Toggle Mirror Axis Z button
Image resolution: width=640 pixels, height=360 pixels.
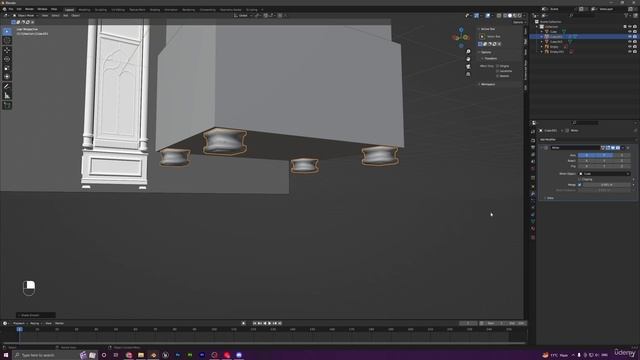coord(622,155)
